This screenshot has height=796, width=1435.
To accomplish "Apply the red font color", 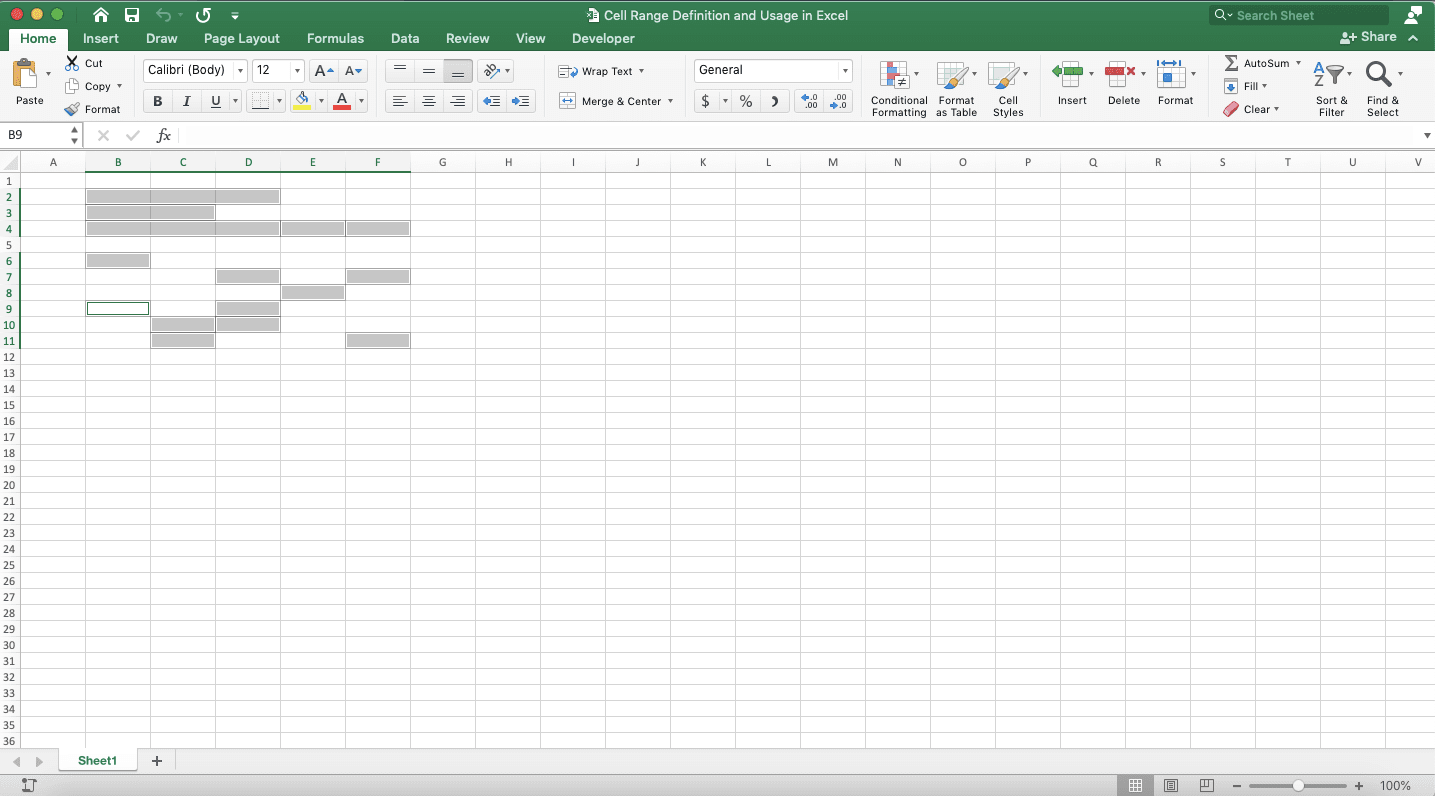I will [342, 101].
